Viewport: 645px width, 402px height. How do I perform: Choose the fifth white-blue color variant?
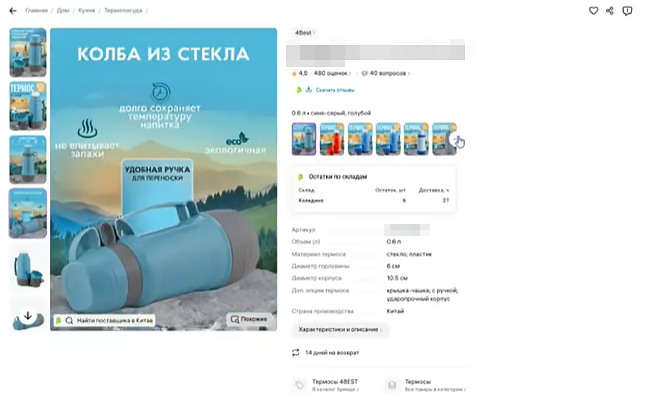click(416, 139)
